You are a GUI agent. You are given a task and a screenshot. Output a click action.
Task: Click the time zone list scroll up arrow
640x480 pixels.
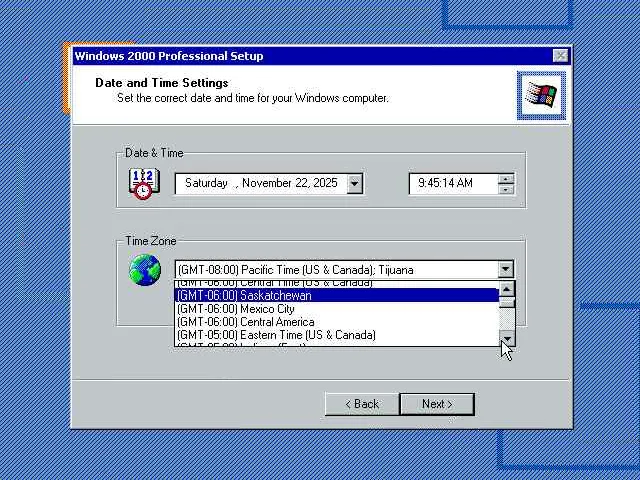click(507, 289)
